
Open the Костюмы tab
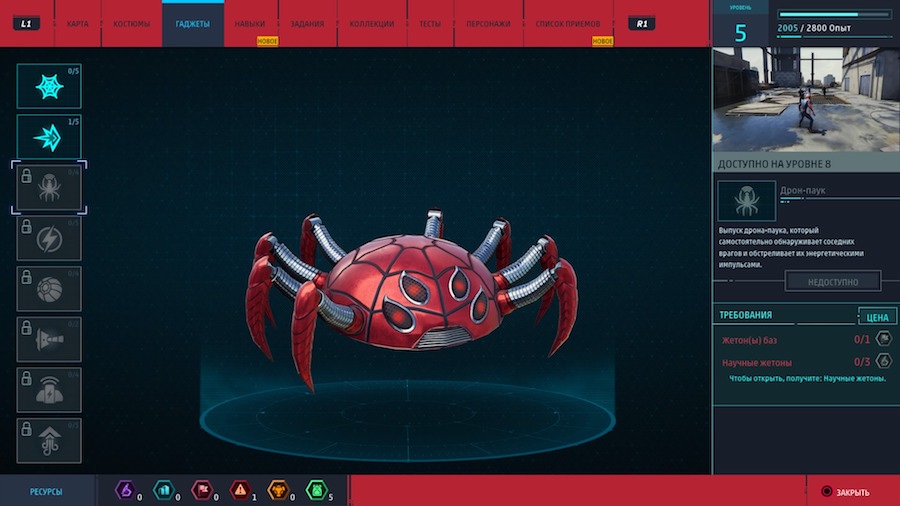click(x=131, y=24)
